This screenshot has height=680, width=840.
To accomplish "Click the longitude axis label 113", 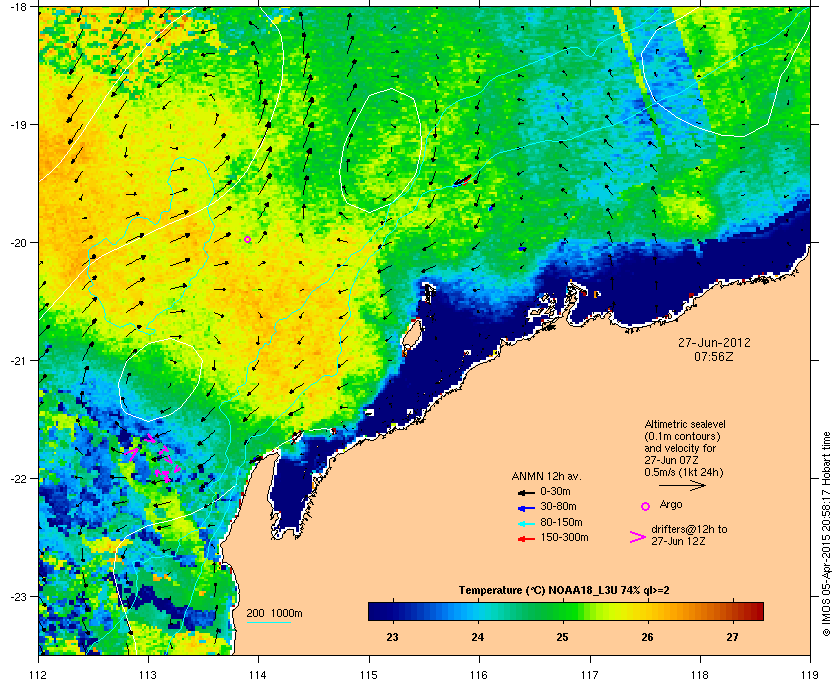I will 148,674.
